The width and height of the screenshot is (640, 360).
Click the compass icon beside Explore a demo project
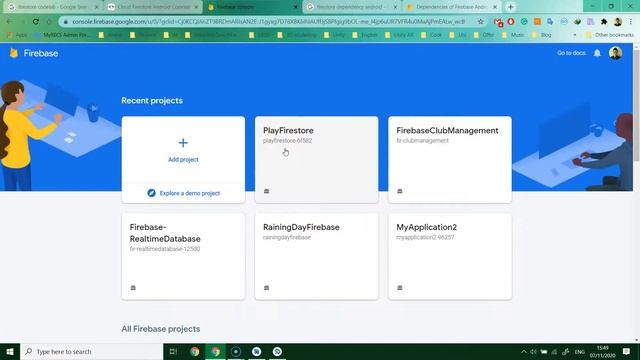[151, 193]
